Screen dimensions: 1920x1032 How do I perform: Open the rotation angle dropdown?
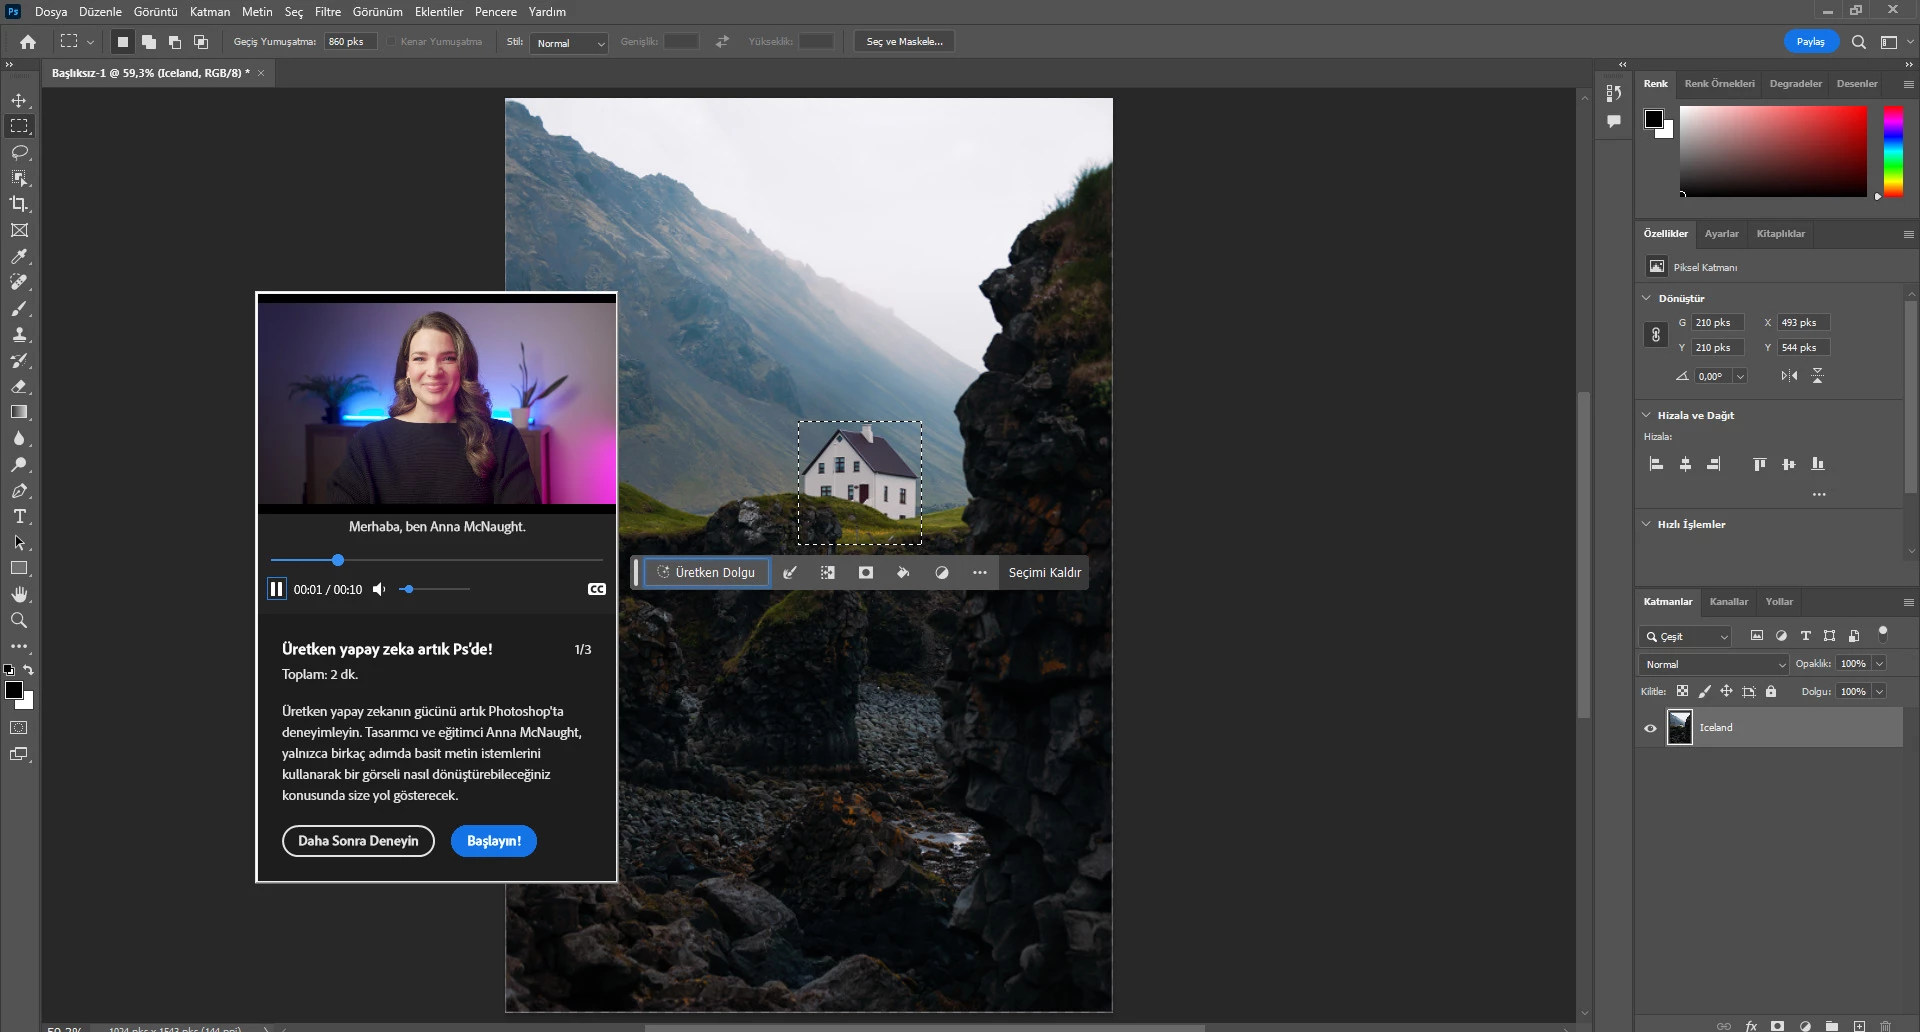tap(1740, 377)
